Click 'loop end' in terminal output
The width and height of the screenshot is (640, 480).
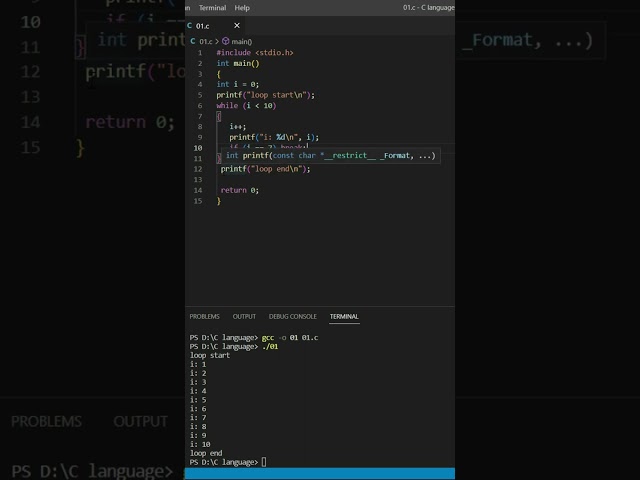point(206,453)
